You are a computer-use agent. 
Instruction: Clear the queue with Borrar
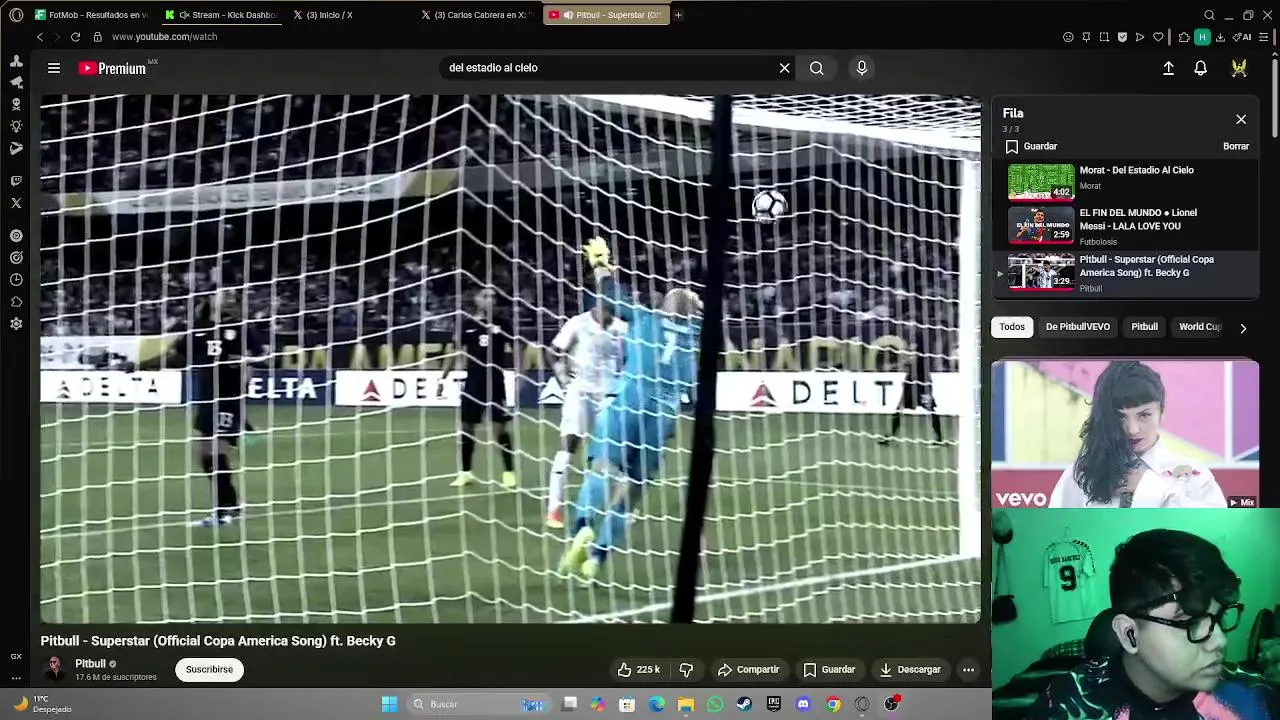(x=1236, y=146)
